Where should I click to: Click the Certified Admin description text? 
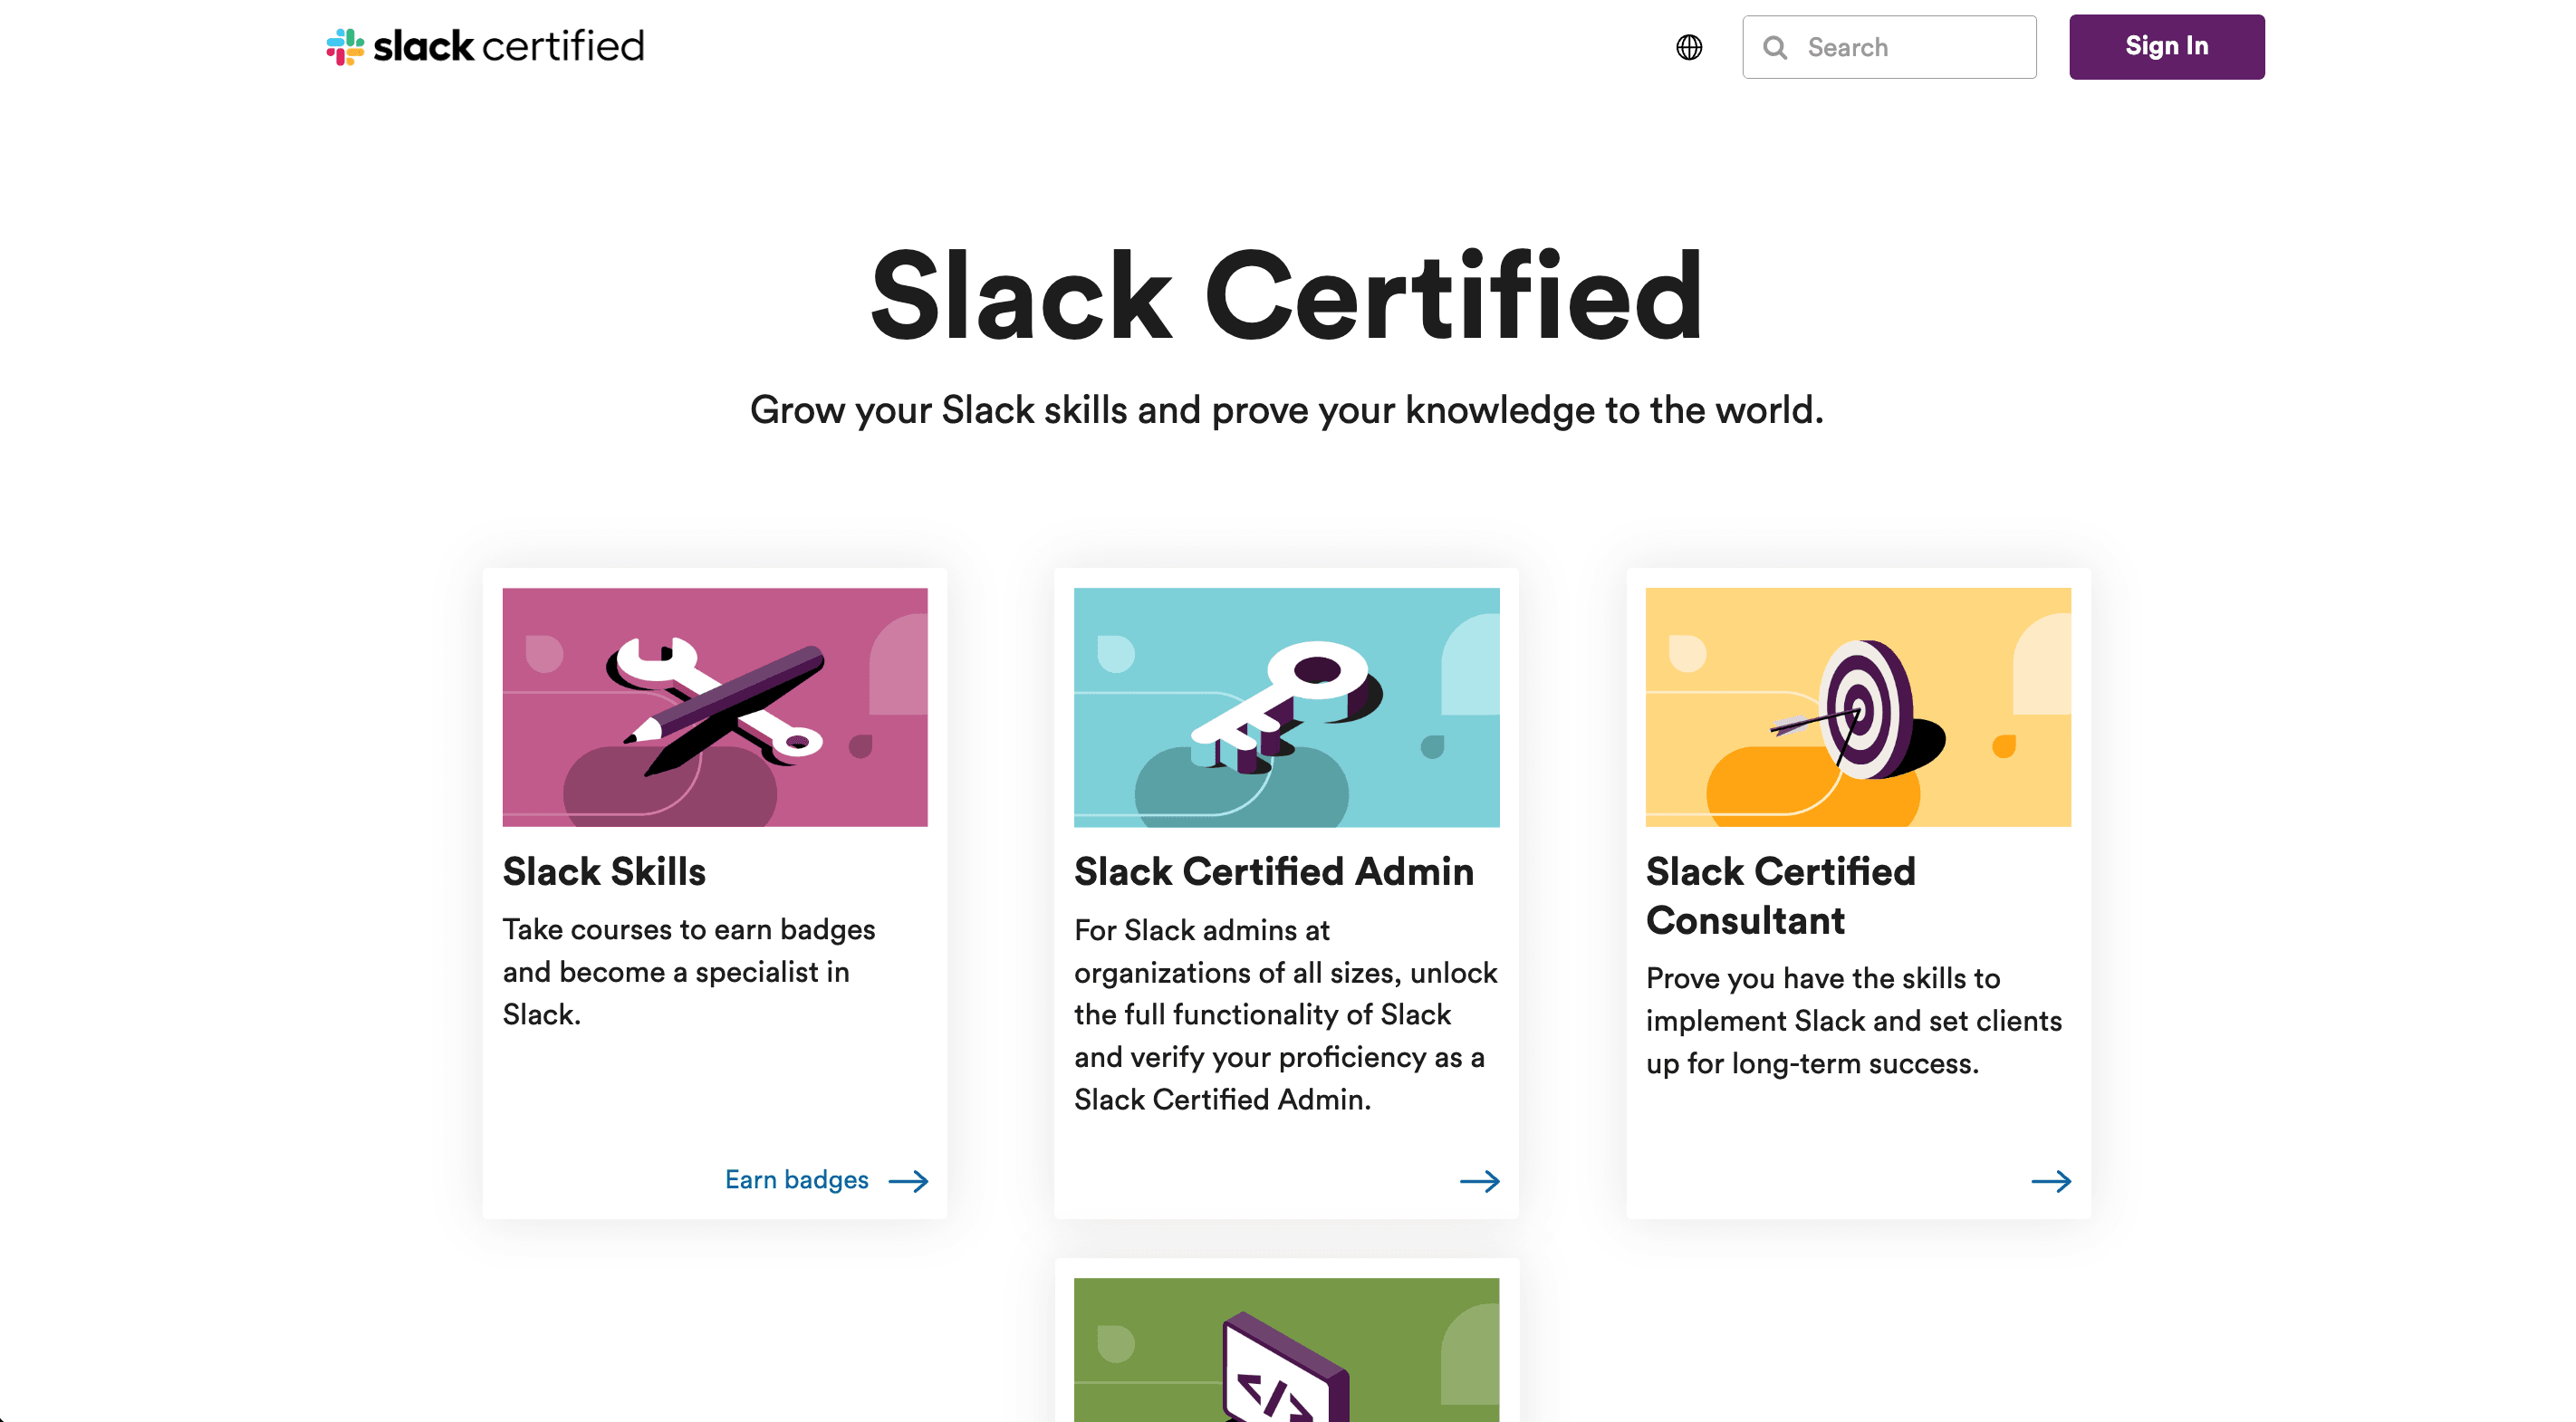(x=1285, y=1014)
